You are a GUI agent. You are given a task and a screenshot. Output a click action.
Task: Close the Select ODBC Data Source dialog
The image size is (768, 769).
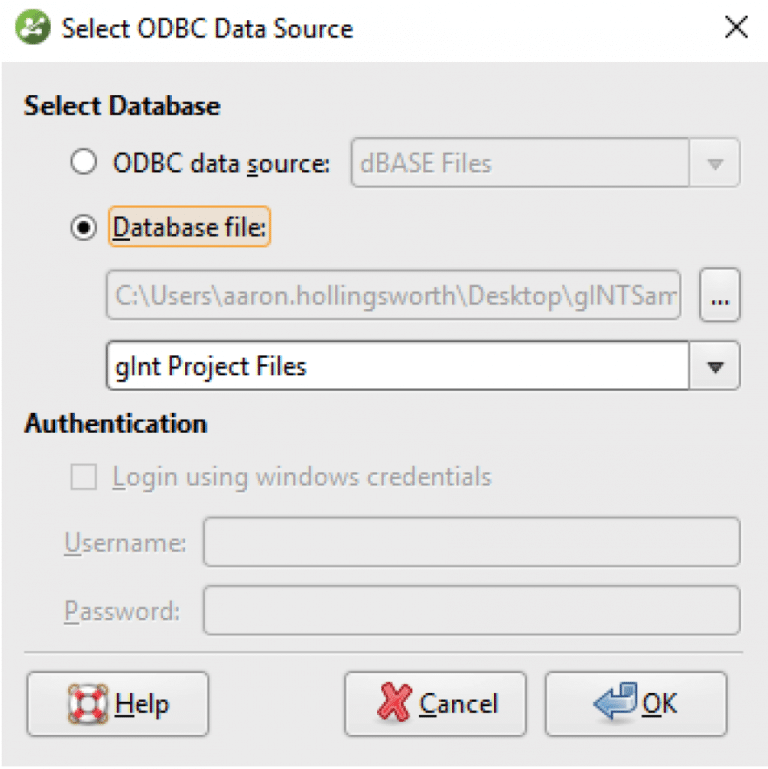coord(736,27)
